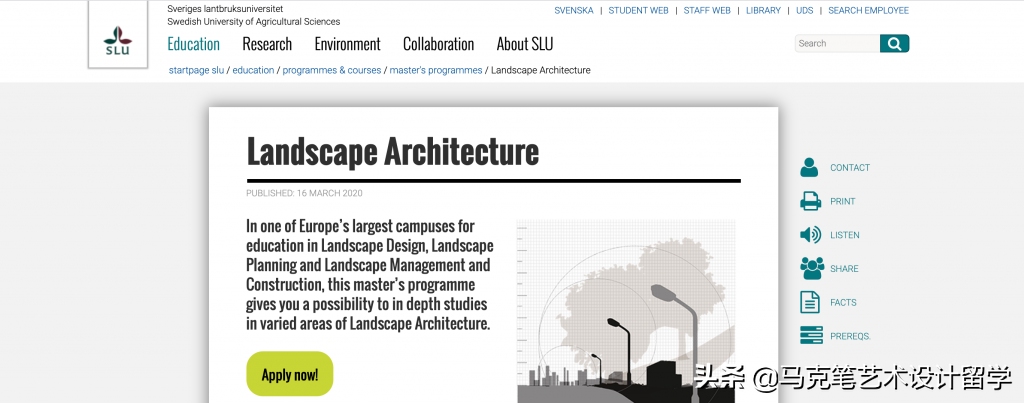
Task: Click 'PUBLISHED: 16 MARCH 2020' text
Action: point(304,193)
